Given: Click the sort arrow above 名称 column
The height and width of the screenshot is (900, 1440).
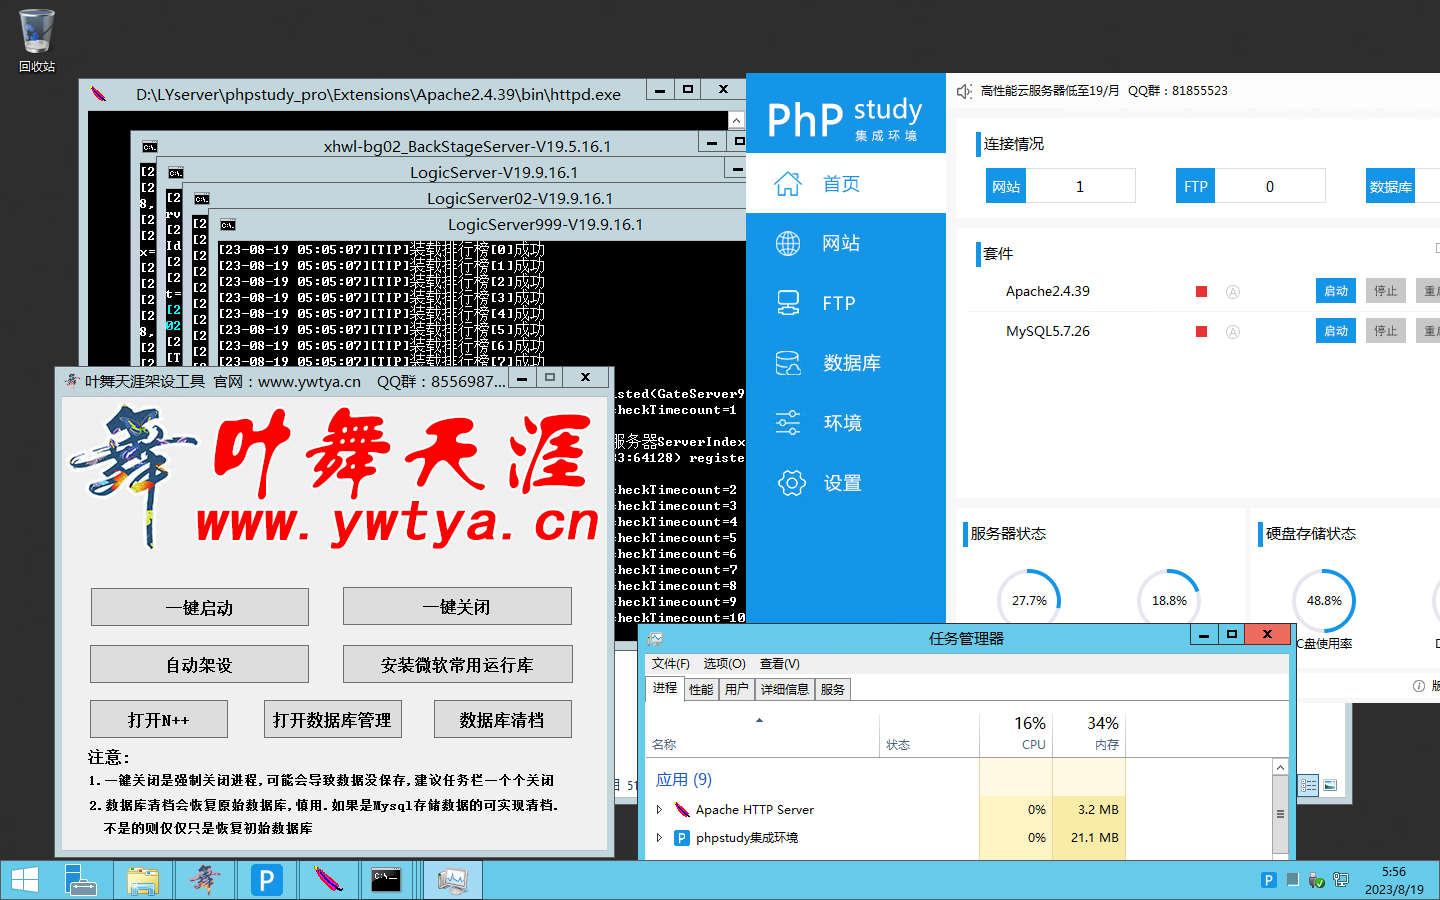Looking at the screenshot, I should point(759,720).
